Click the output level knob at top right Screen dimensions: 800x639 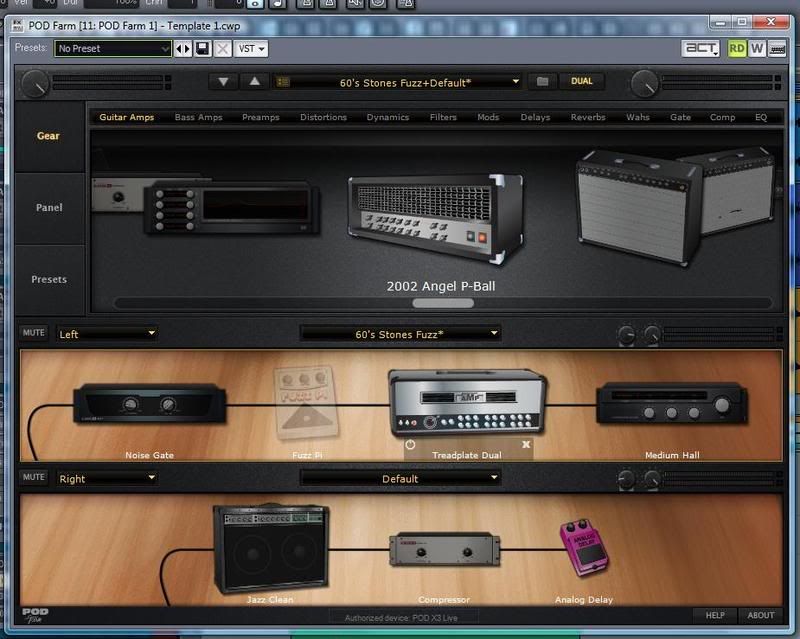tap(644, 83)
